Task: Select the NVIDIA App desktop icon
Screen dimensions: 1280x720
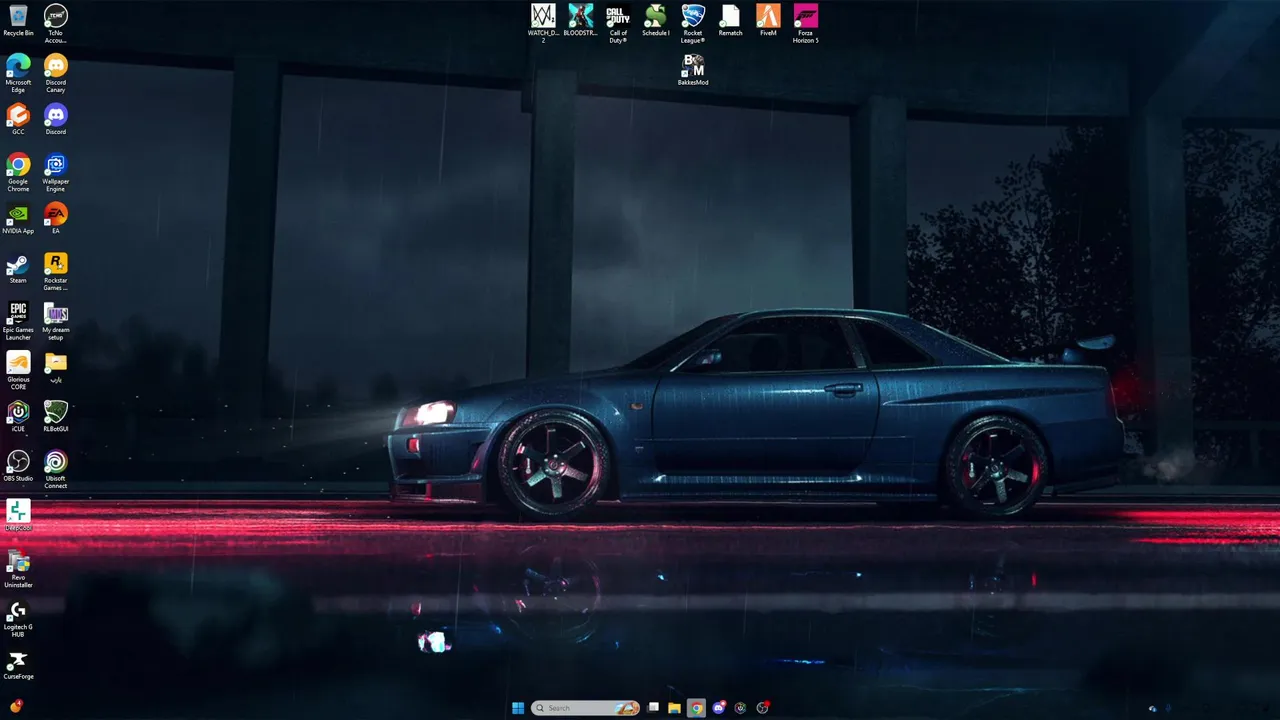Action: [x=18, y=218]
